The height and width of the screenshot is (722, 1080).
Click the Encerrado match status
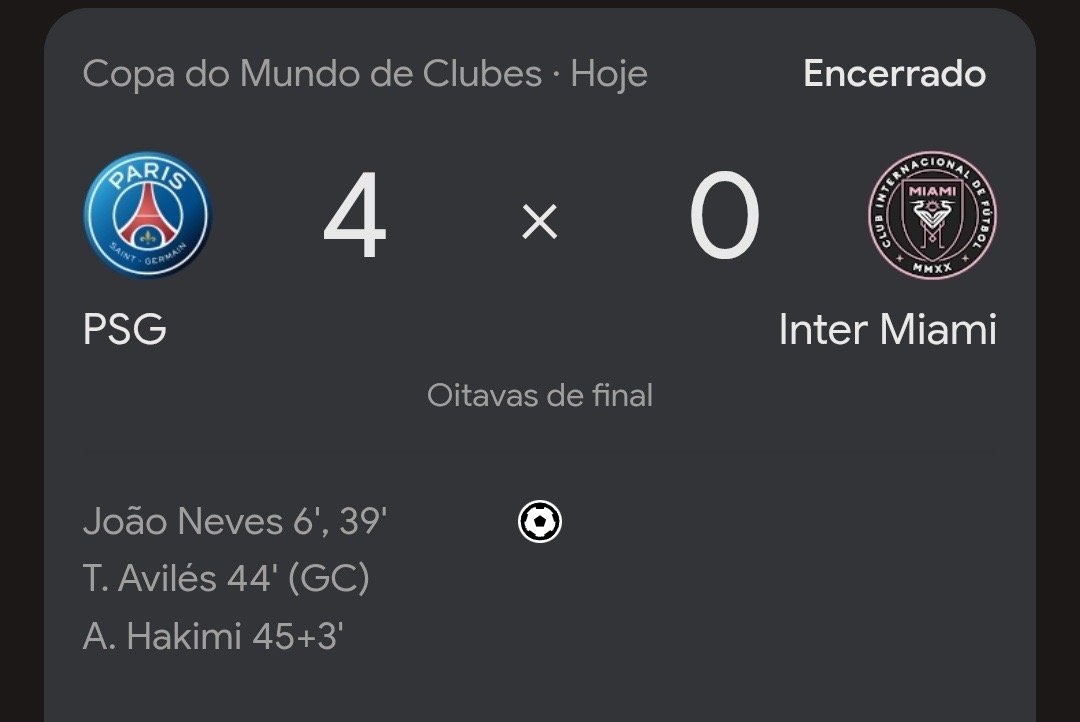(894, 74)
